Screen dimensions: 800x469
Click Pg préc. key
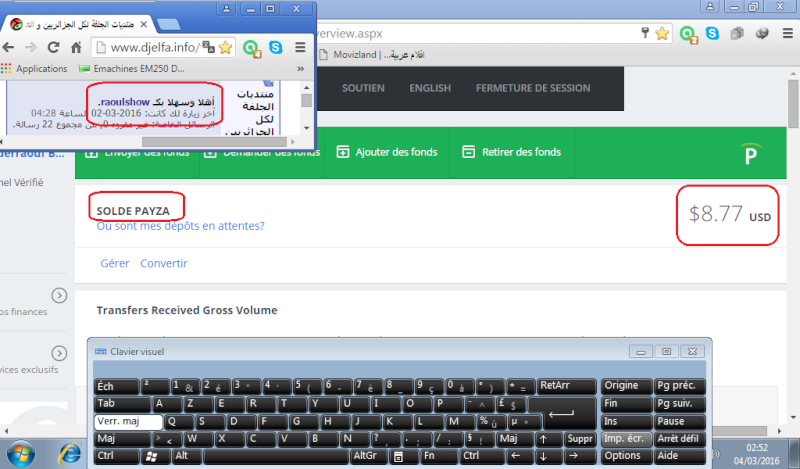click(x=680, y=386)
